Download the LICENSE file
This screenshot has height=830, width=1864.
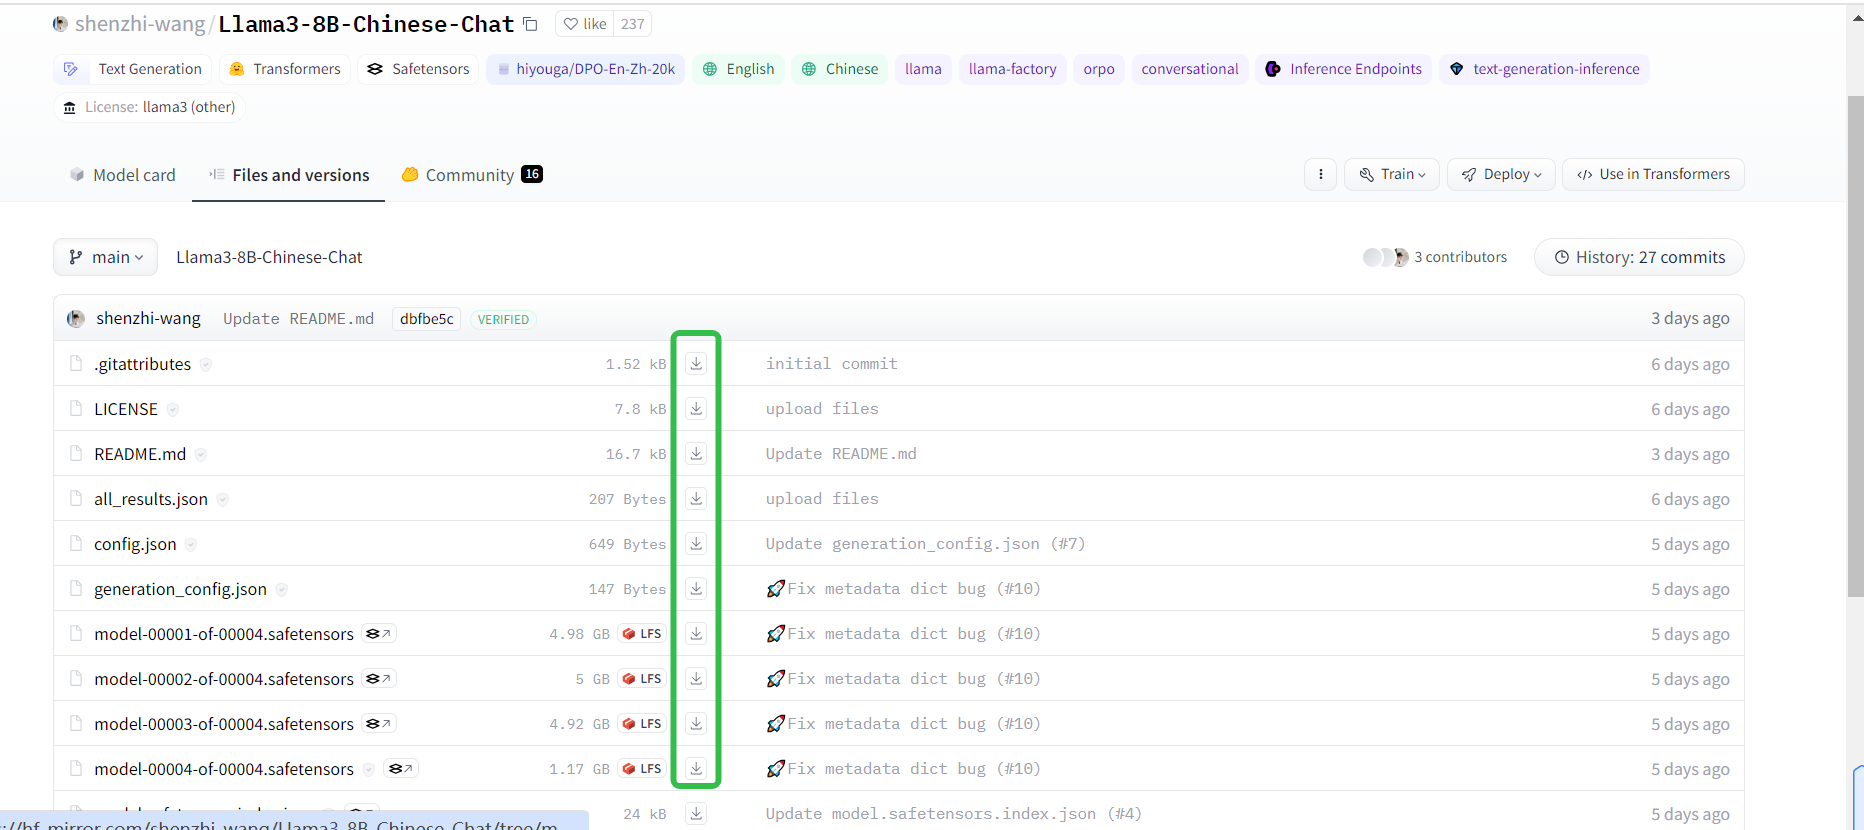click(696, 409)
